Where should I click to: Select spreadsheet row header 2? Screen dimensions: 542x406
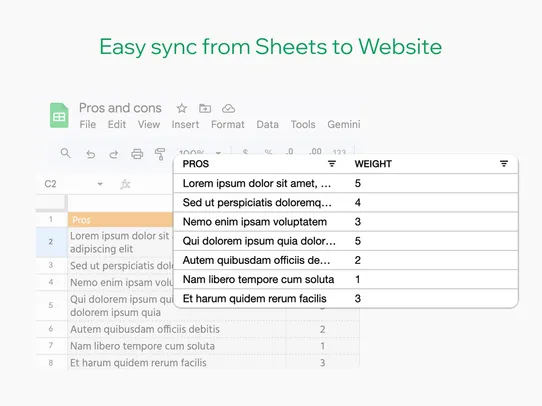pyautogui.click(x=51, y=242)
